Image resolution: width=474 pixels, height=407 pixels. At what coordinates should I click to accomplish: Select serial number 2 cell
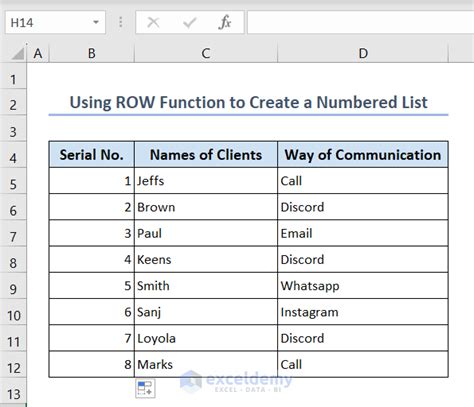[92, 207]
